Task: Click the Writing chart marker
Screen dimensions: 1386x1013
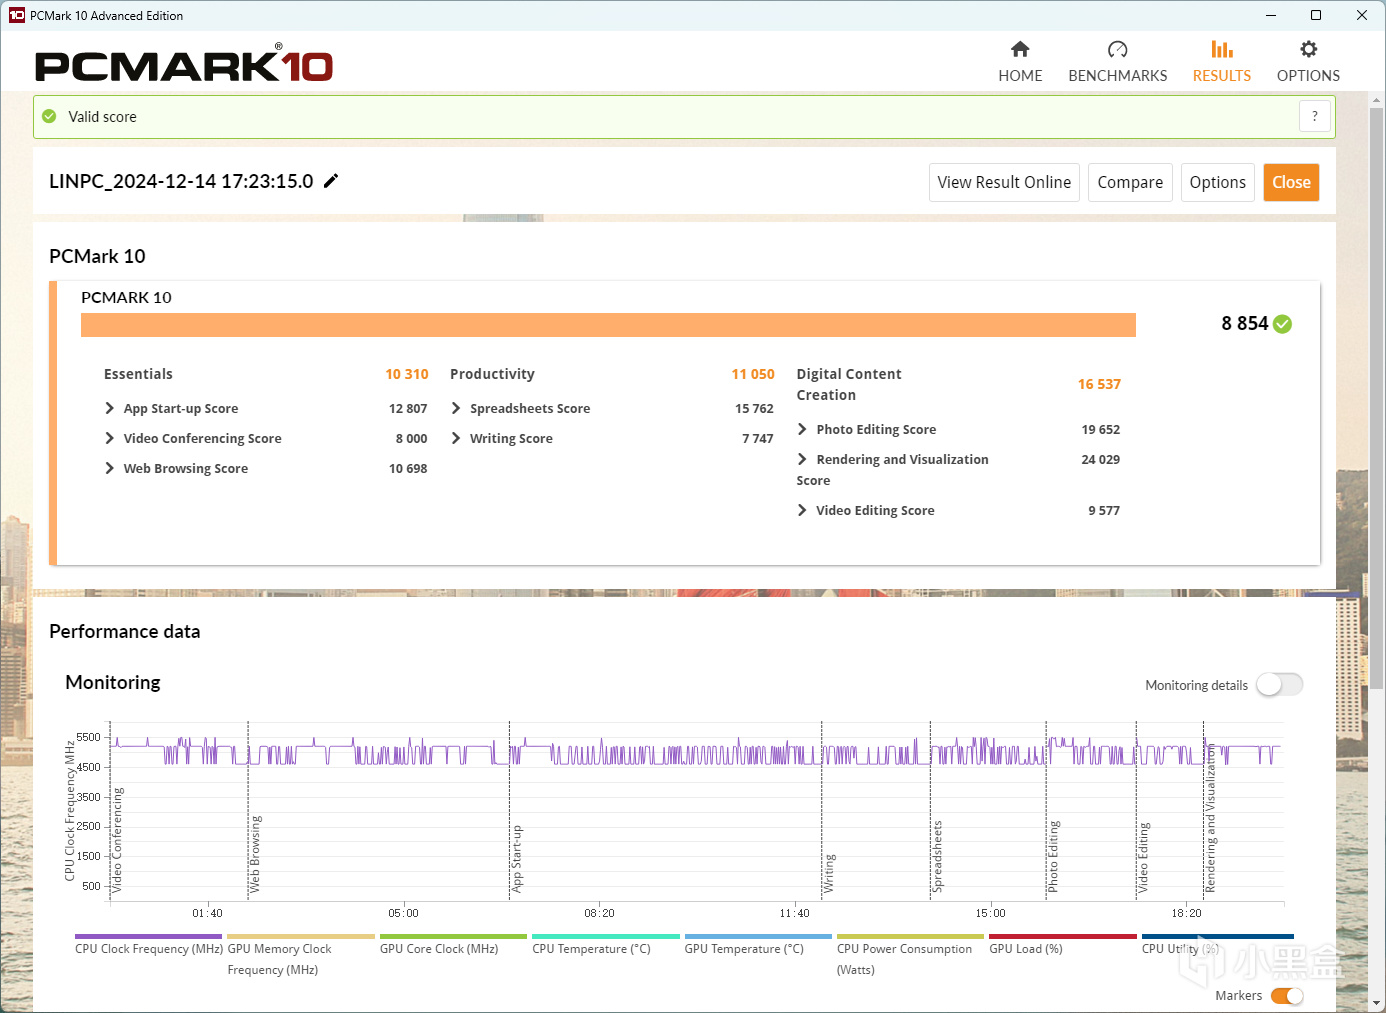Action: tap(829, 873)
